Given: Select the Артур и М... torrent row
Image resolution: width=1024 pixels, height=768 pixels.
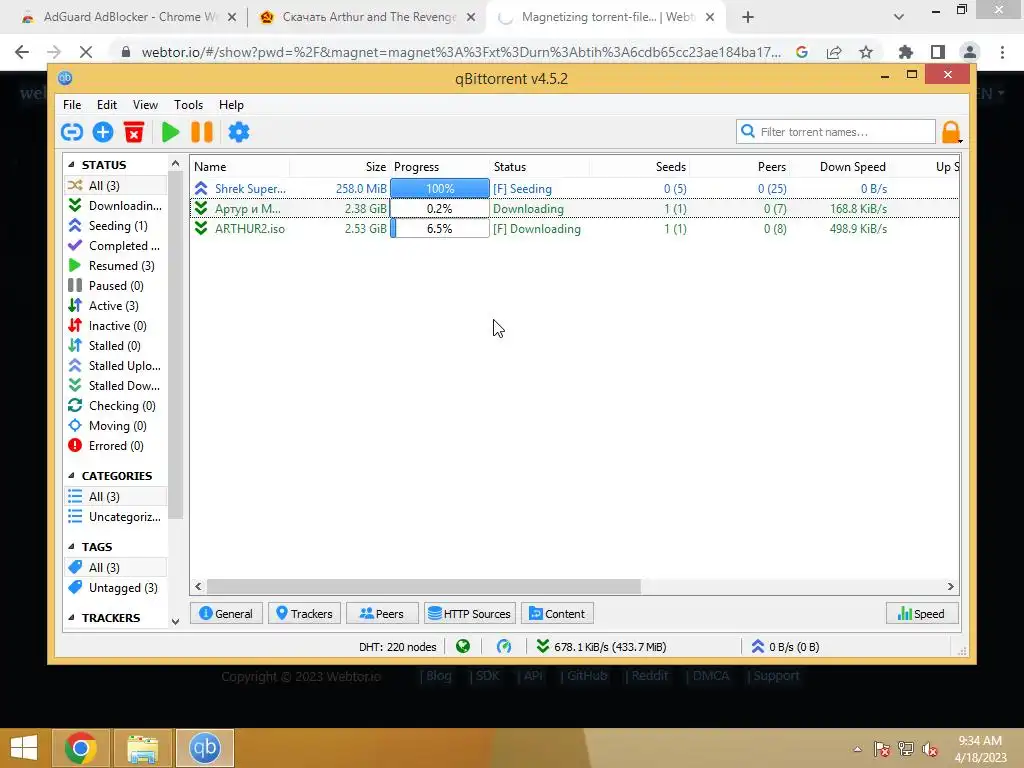Looking at the screenshot, I should 575,209.
